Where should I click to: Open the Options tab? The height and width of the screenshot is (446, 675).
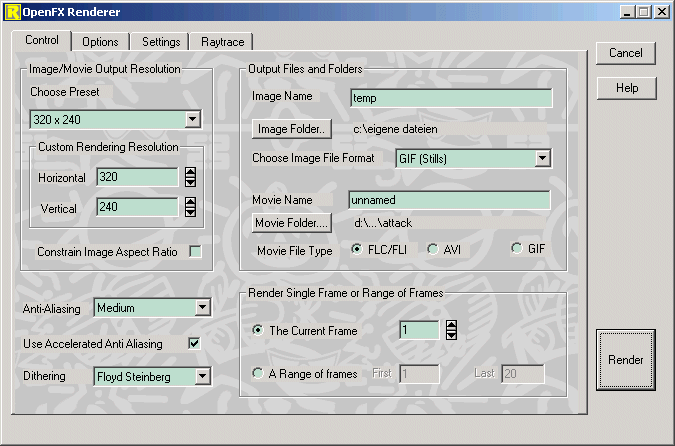point(100,42)
